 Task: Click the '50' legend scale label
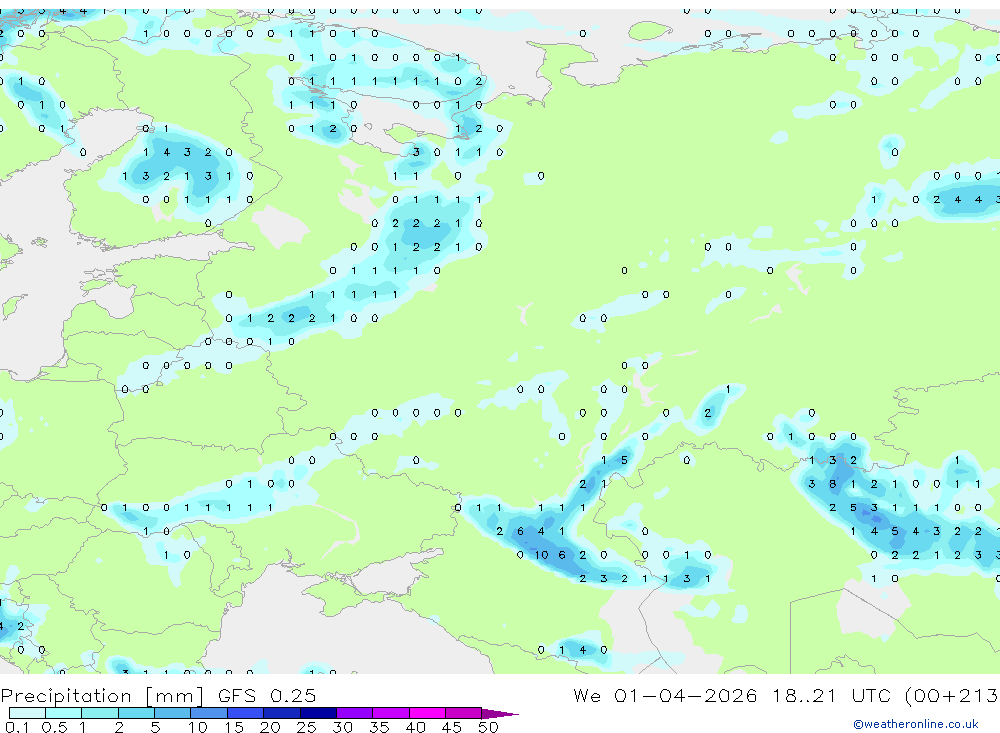point(488,727)
